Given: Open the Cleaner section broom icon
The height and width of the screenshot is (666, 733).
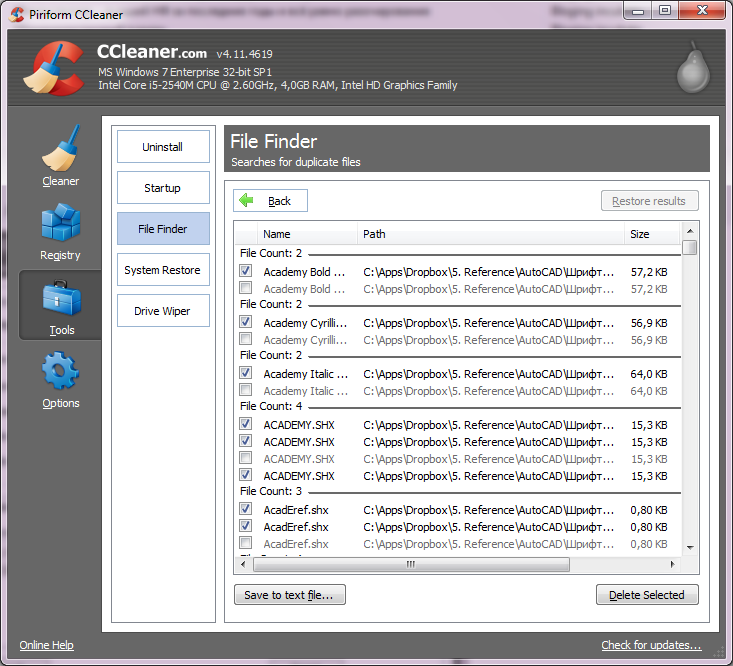Looking at the screenshot, I should click(60, 149).
